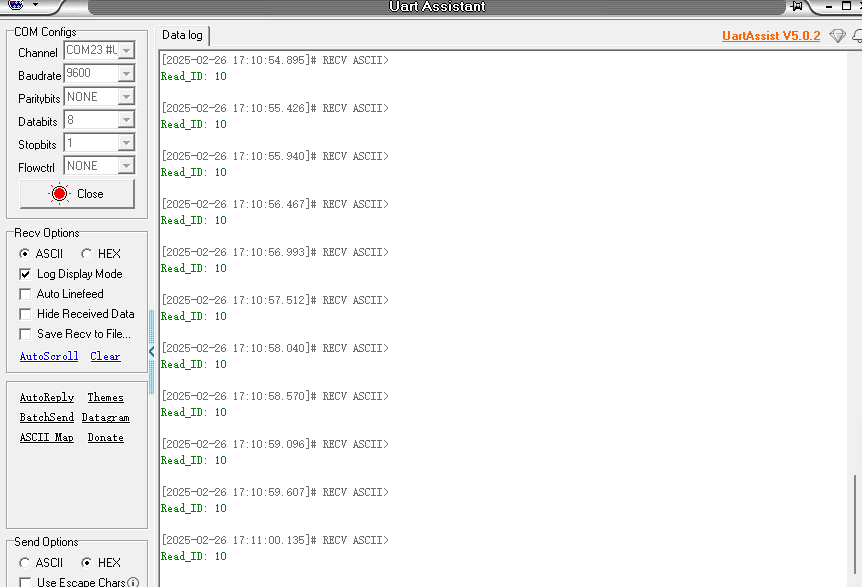Screen dimensions: 862x587
Task: Toggle Log Display Mode checkbox
Action: tap(25, 274)
